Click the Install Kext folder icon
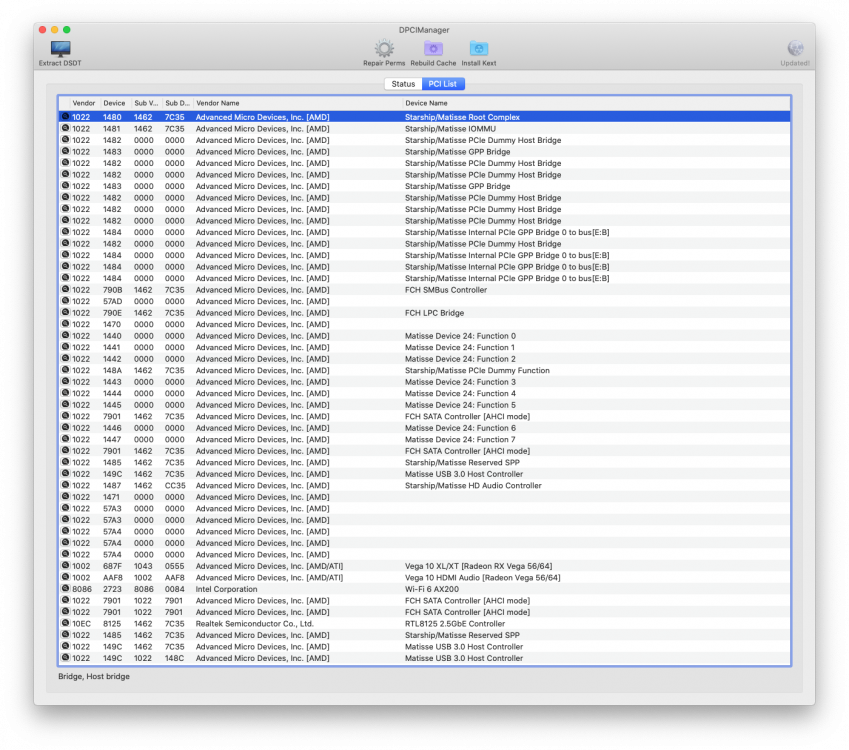This screenshot has width=849, height=750. [x=479, y=48]
